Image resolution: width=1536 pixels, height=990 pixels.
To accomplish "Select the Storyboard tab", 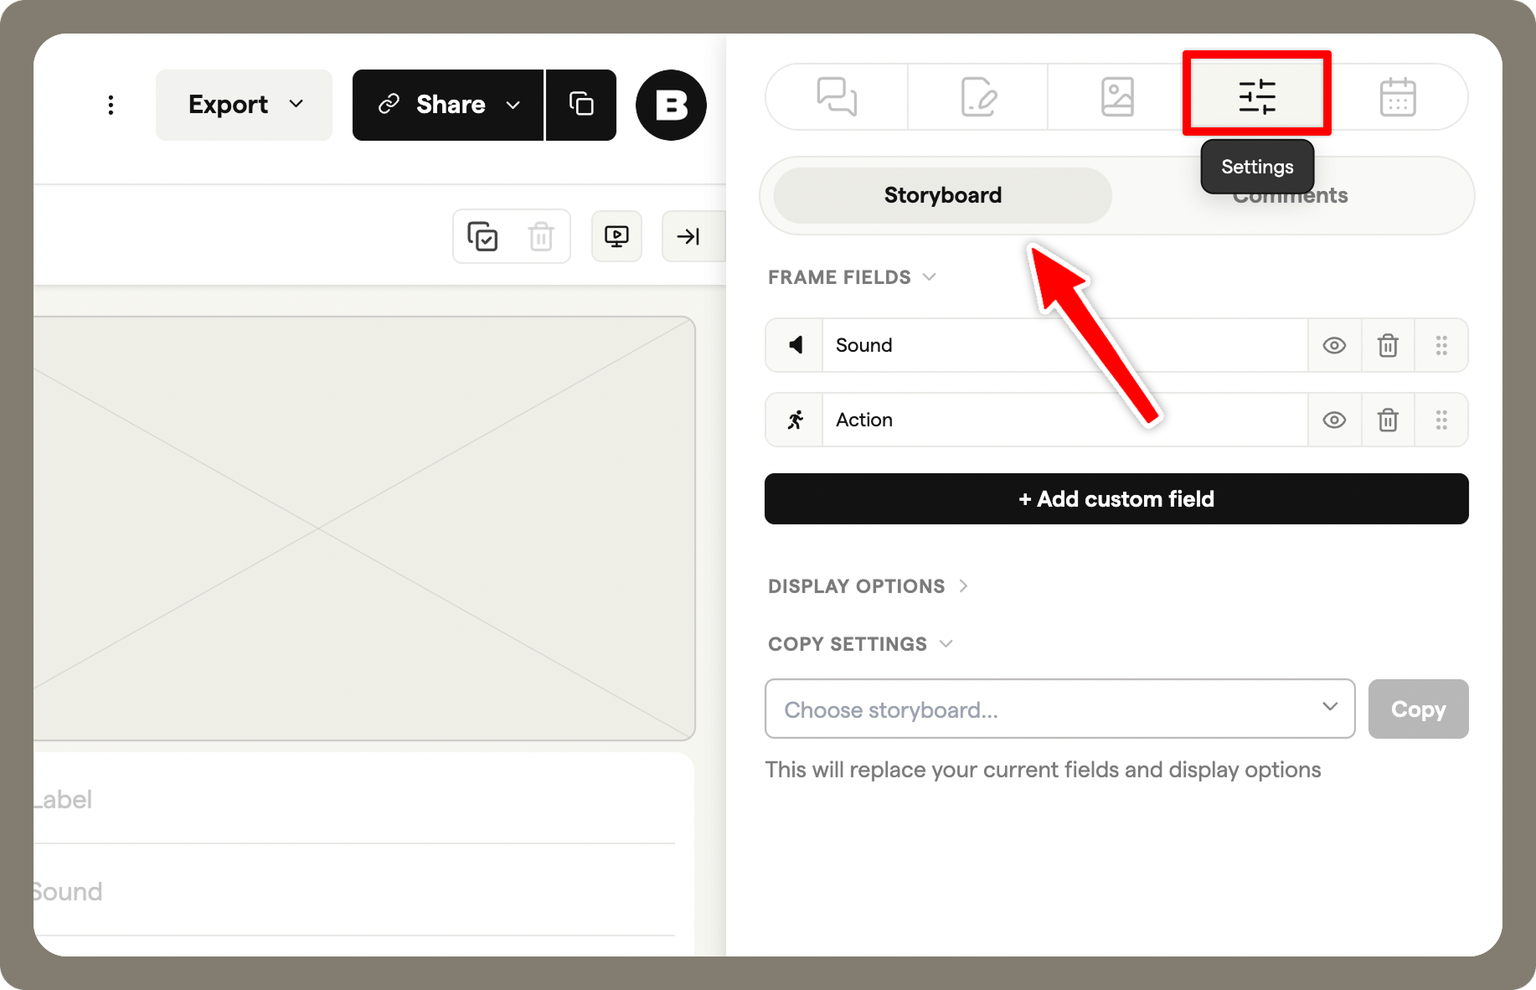I will (x=941, y=195).
